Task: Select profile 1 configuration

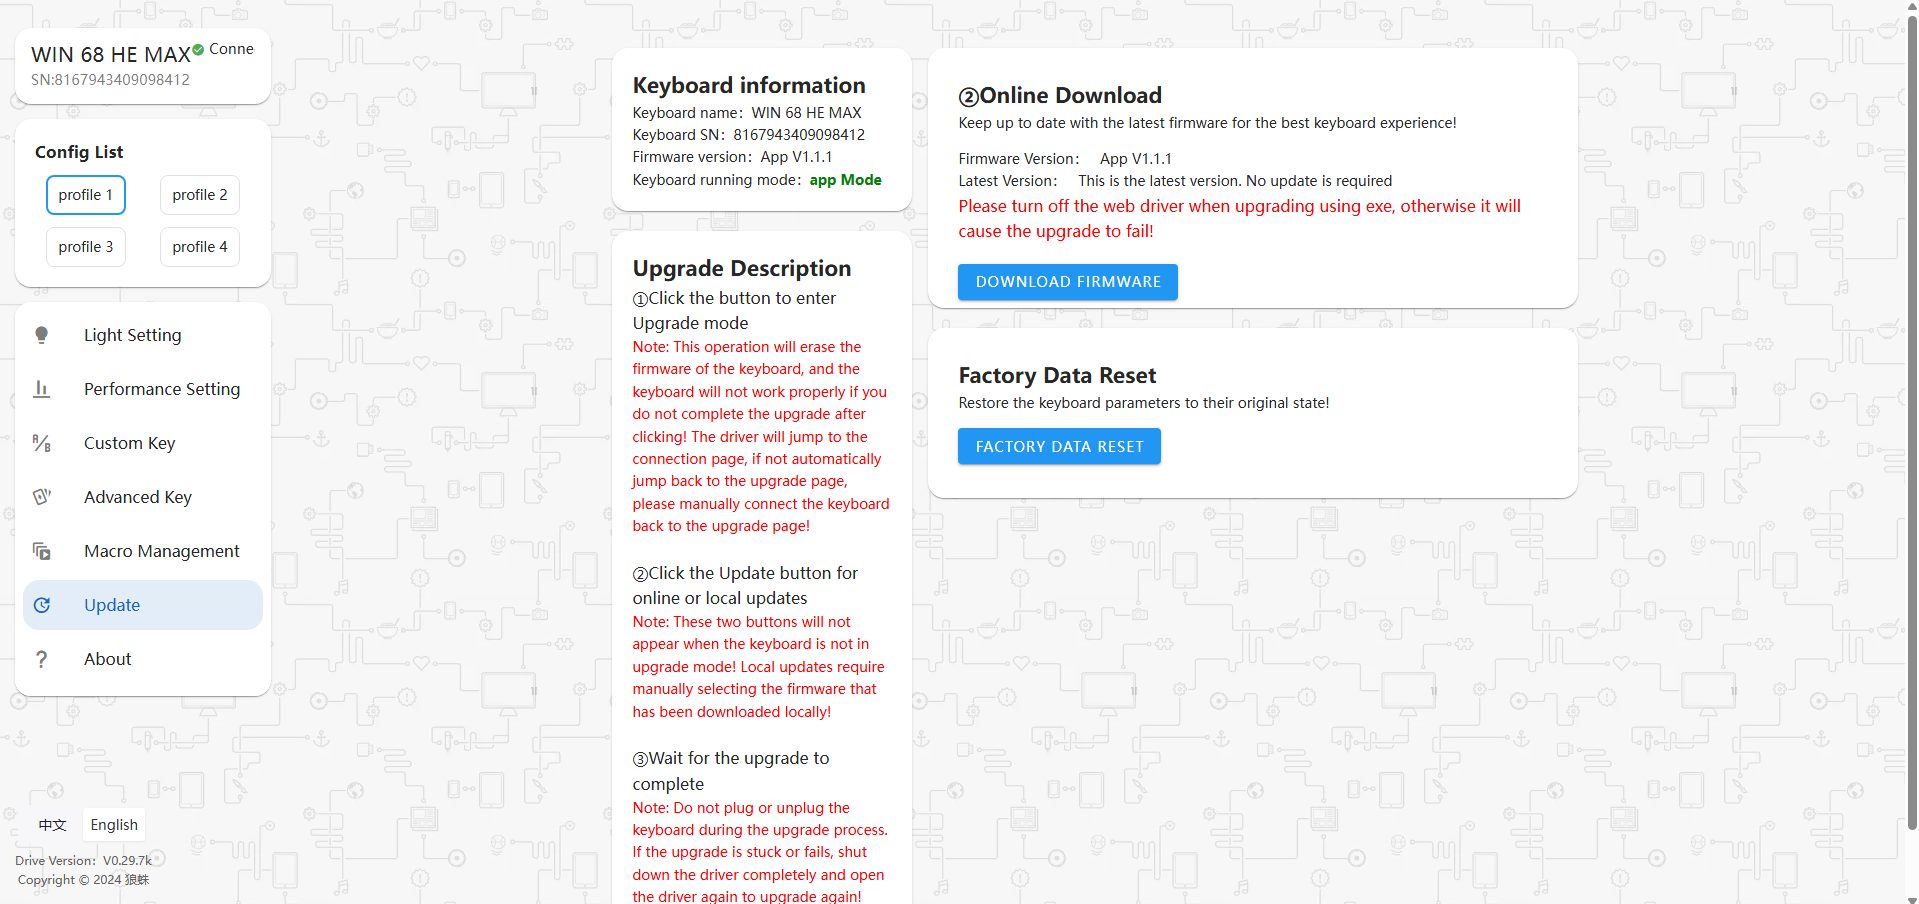Action: [86, 195]
